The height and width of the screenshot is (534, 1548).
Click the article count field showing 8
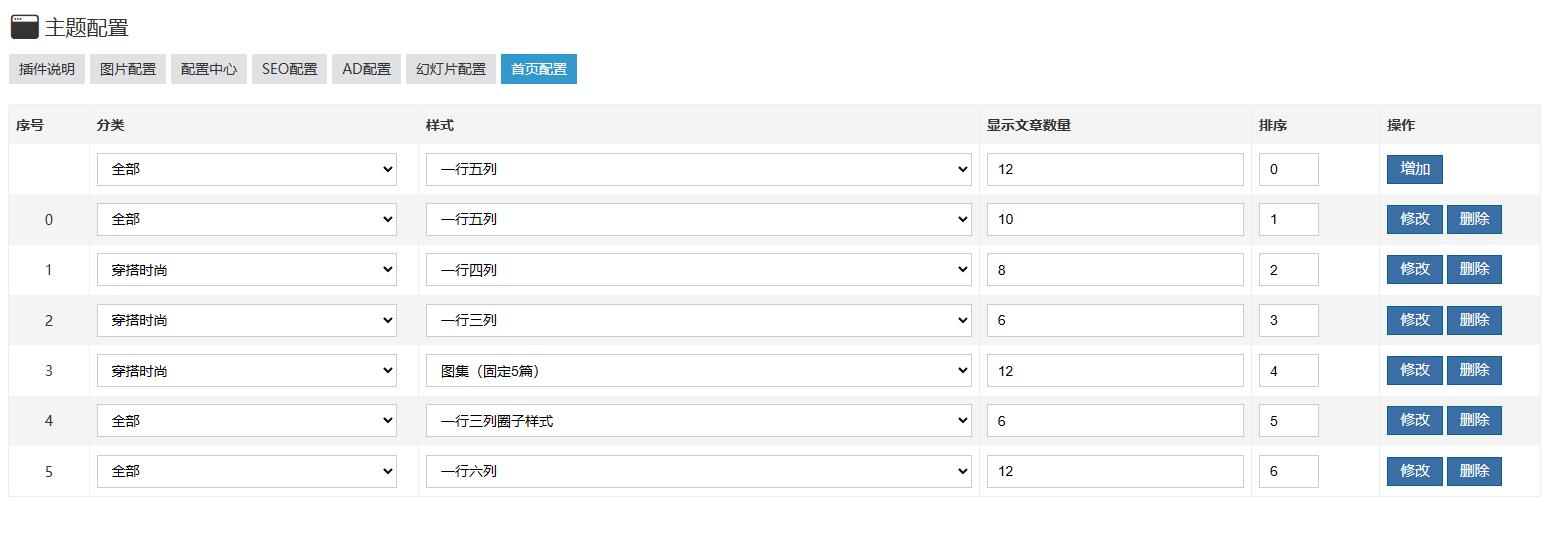(x=1115, y=269)
